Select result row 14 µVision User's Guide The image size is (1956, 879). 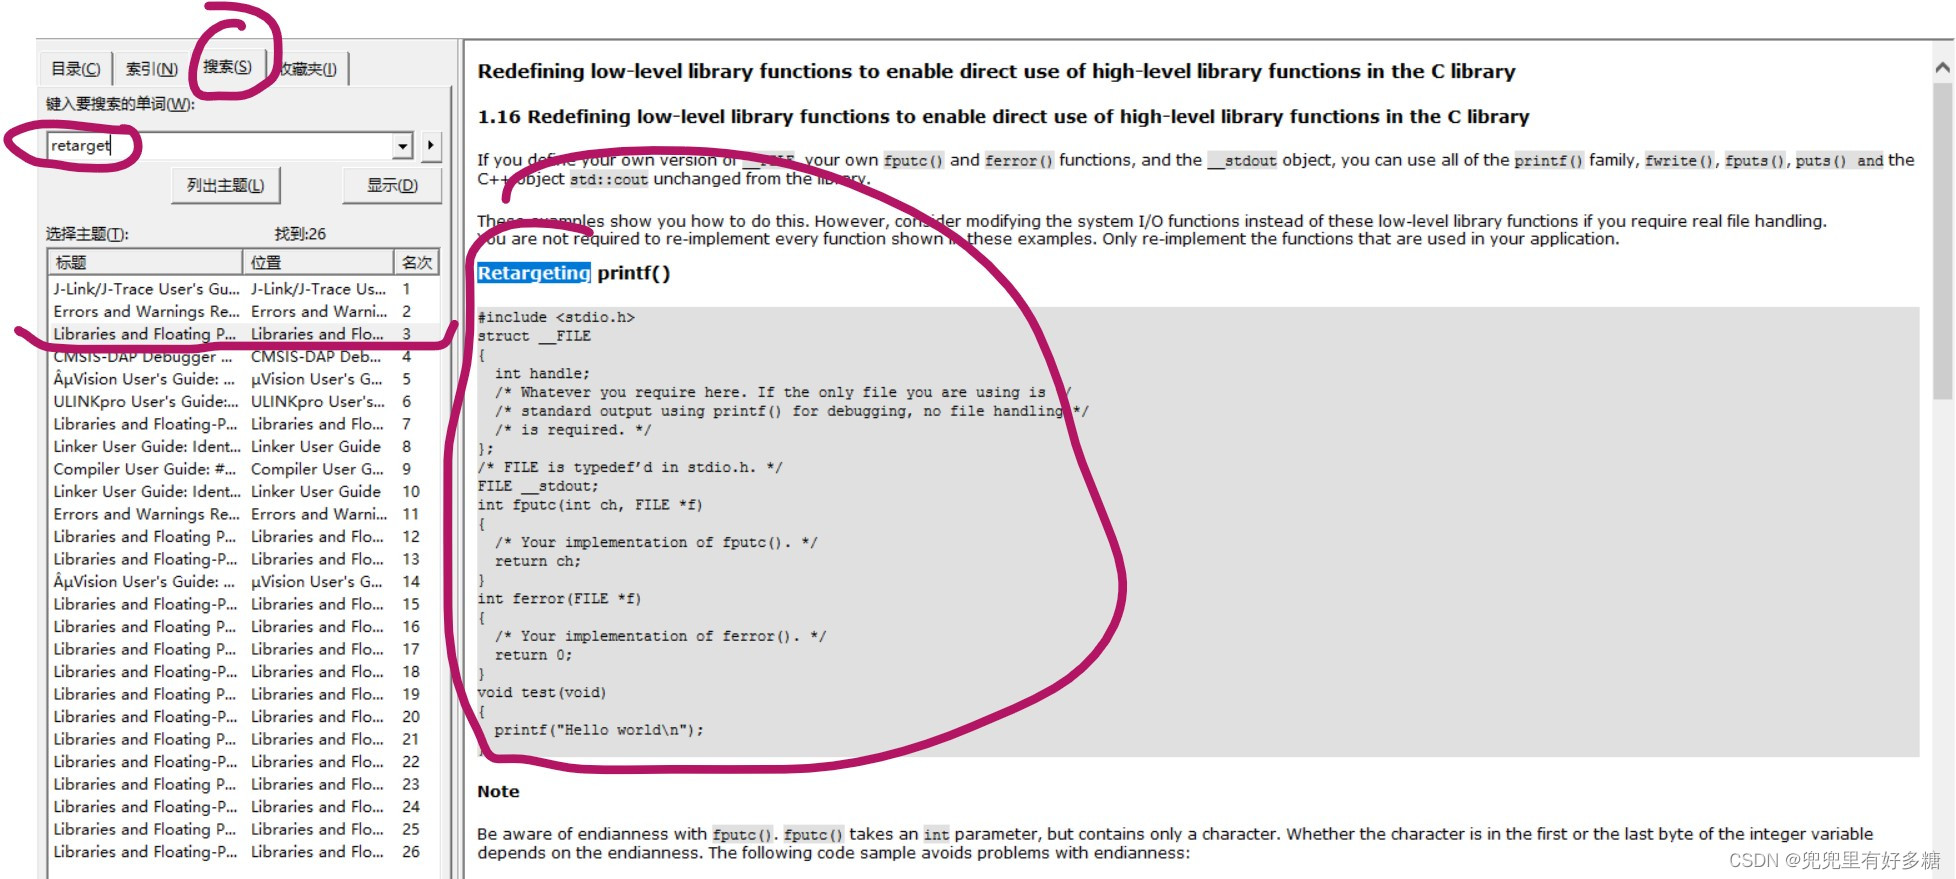point(243,581)
